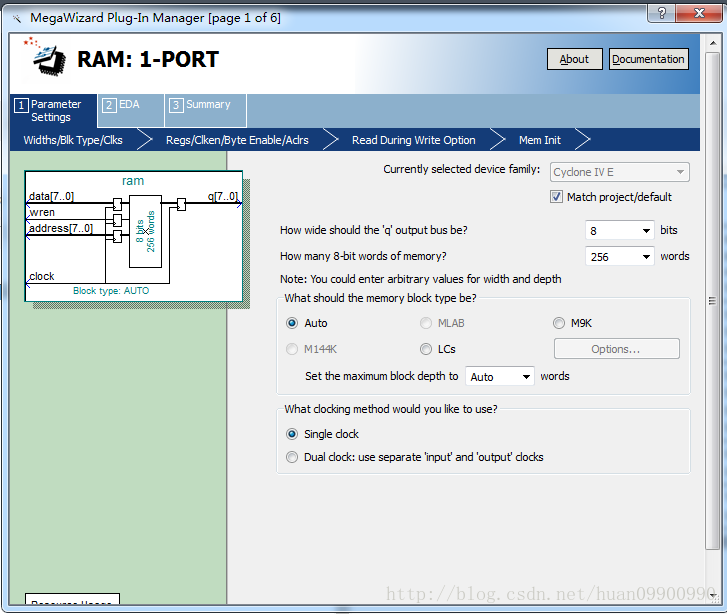
Task: Click the RAM chip wizard logo icon
Action: point(46,58)
